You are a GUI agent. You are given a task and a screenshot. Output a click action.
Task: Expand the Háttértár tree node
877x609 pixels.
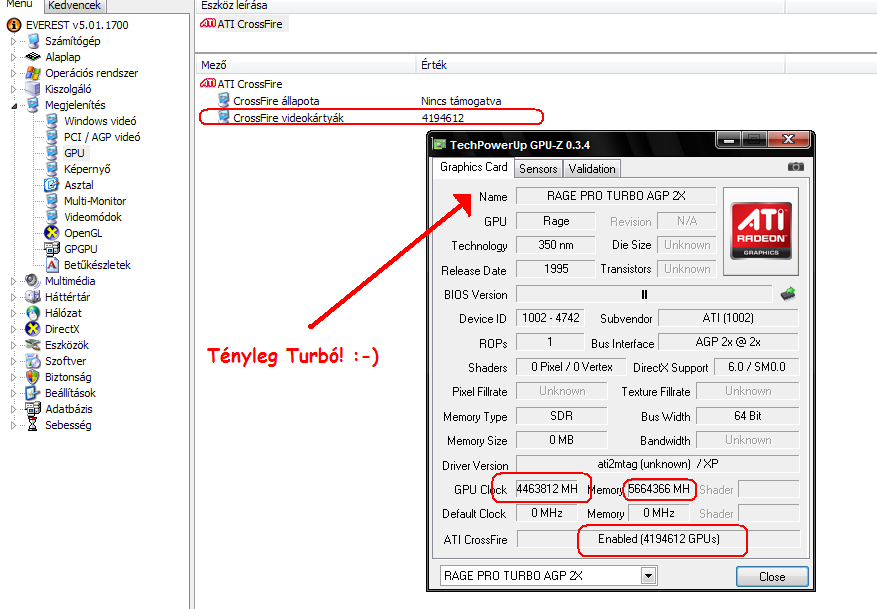pos(13,297)
